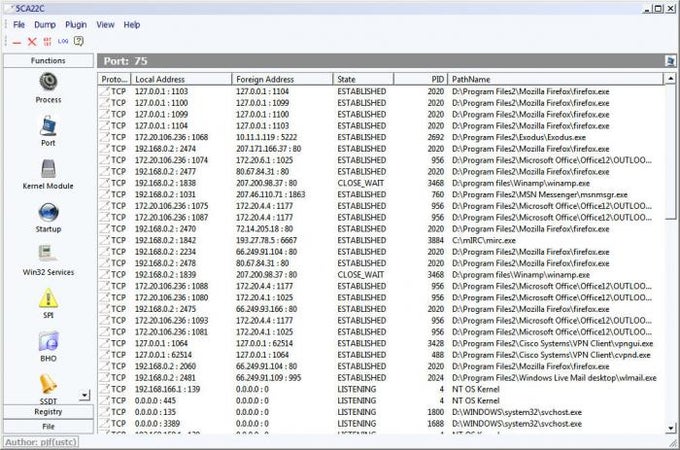Viewport: 680px width, 450px height.
Task: Click the list scrollbar down arrow
Action: pos(670,428)
